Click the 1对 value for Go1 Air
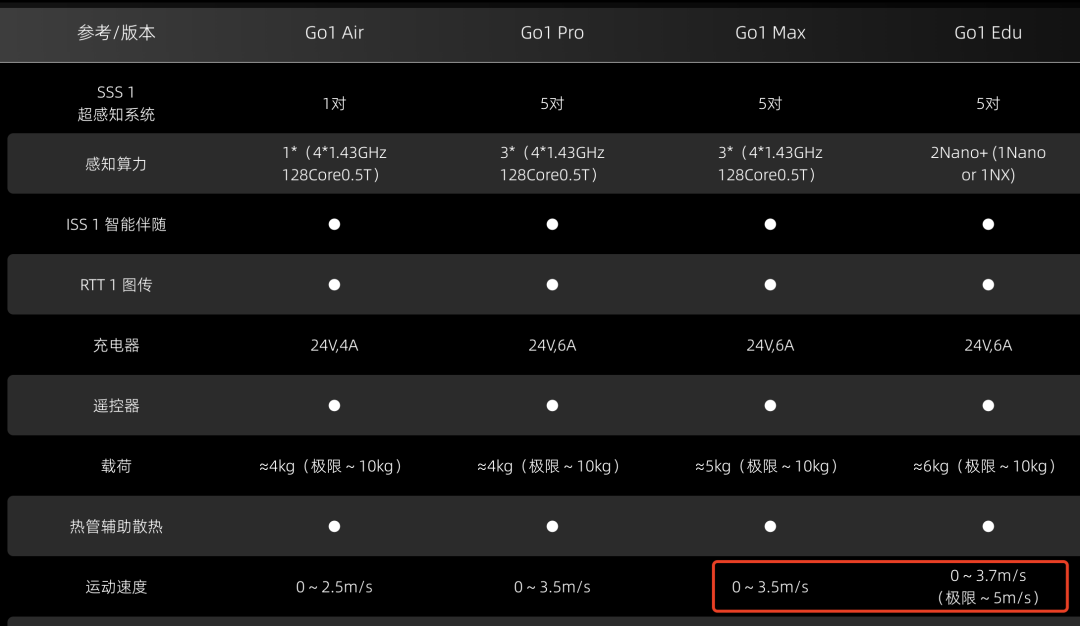 click(334, 103)
